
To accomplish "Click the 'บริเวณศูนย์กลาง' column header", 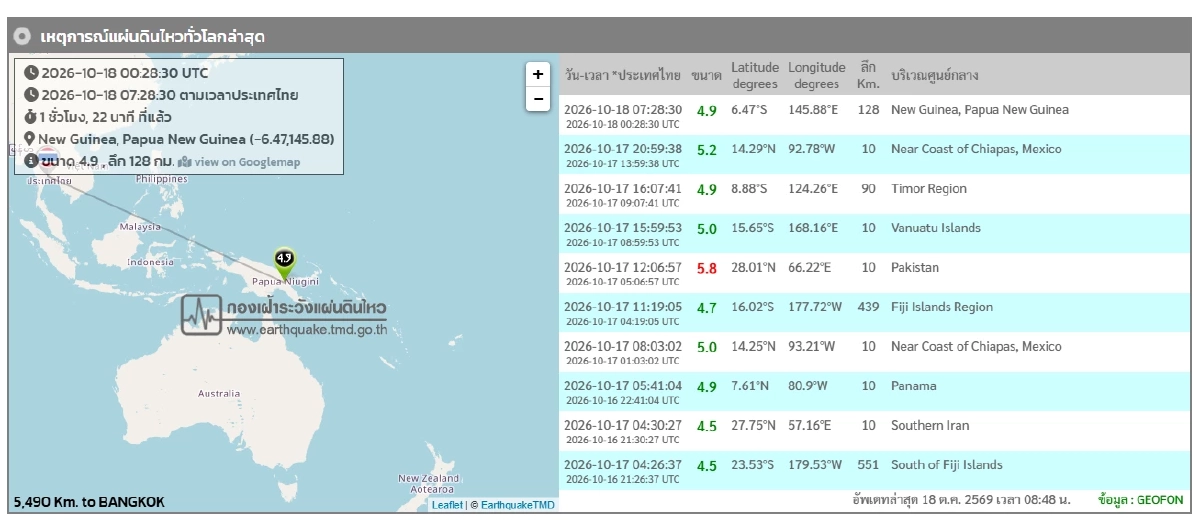I will tap(934, 75).
